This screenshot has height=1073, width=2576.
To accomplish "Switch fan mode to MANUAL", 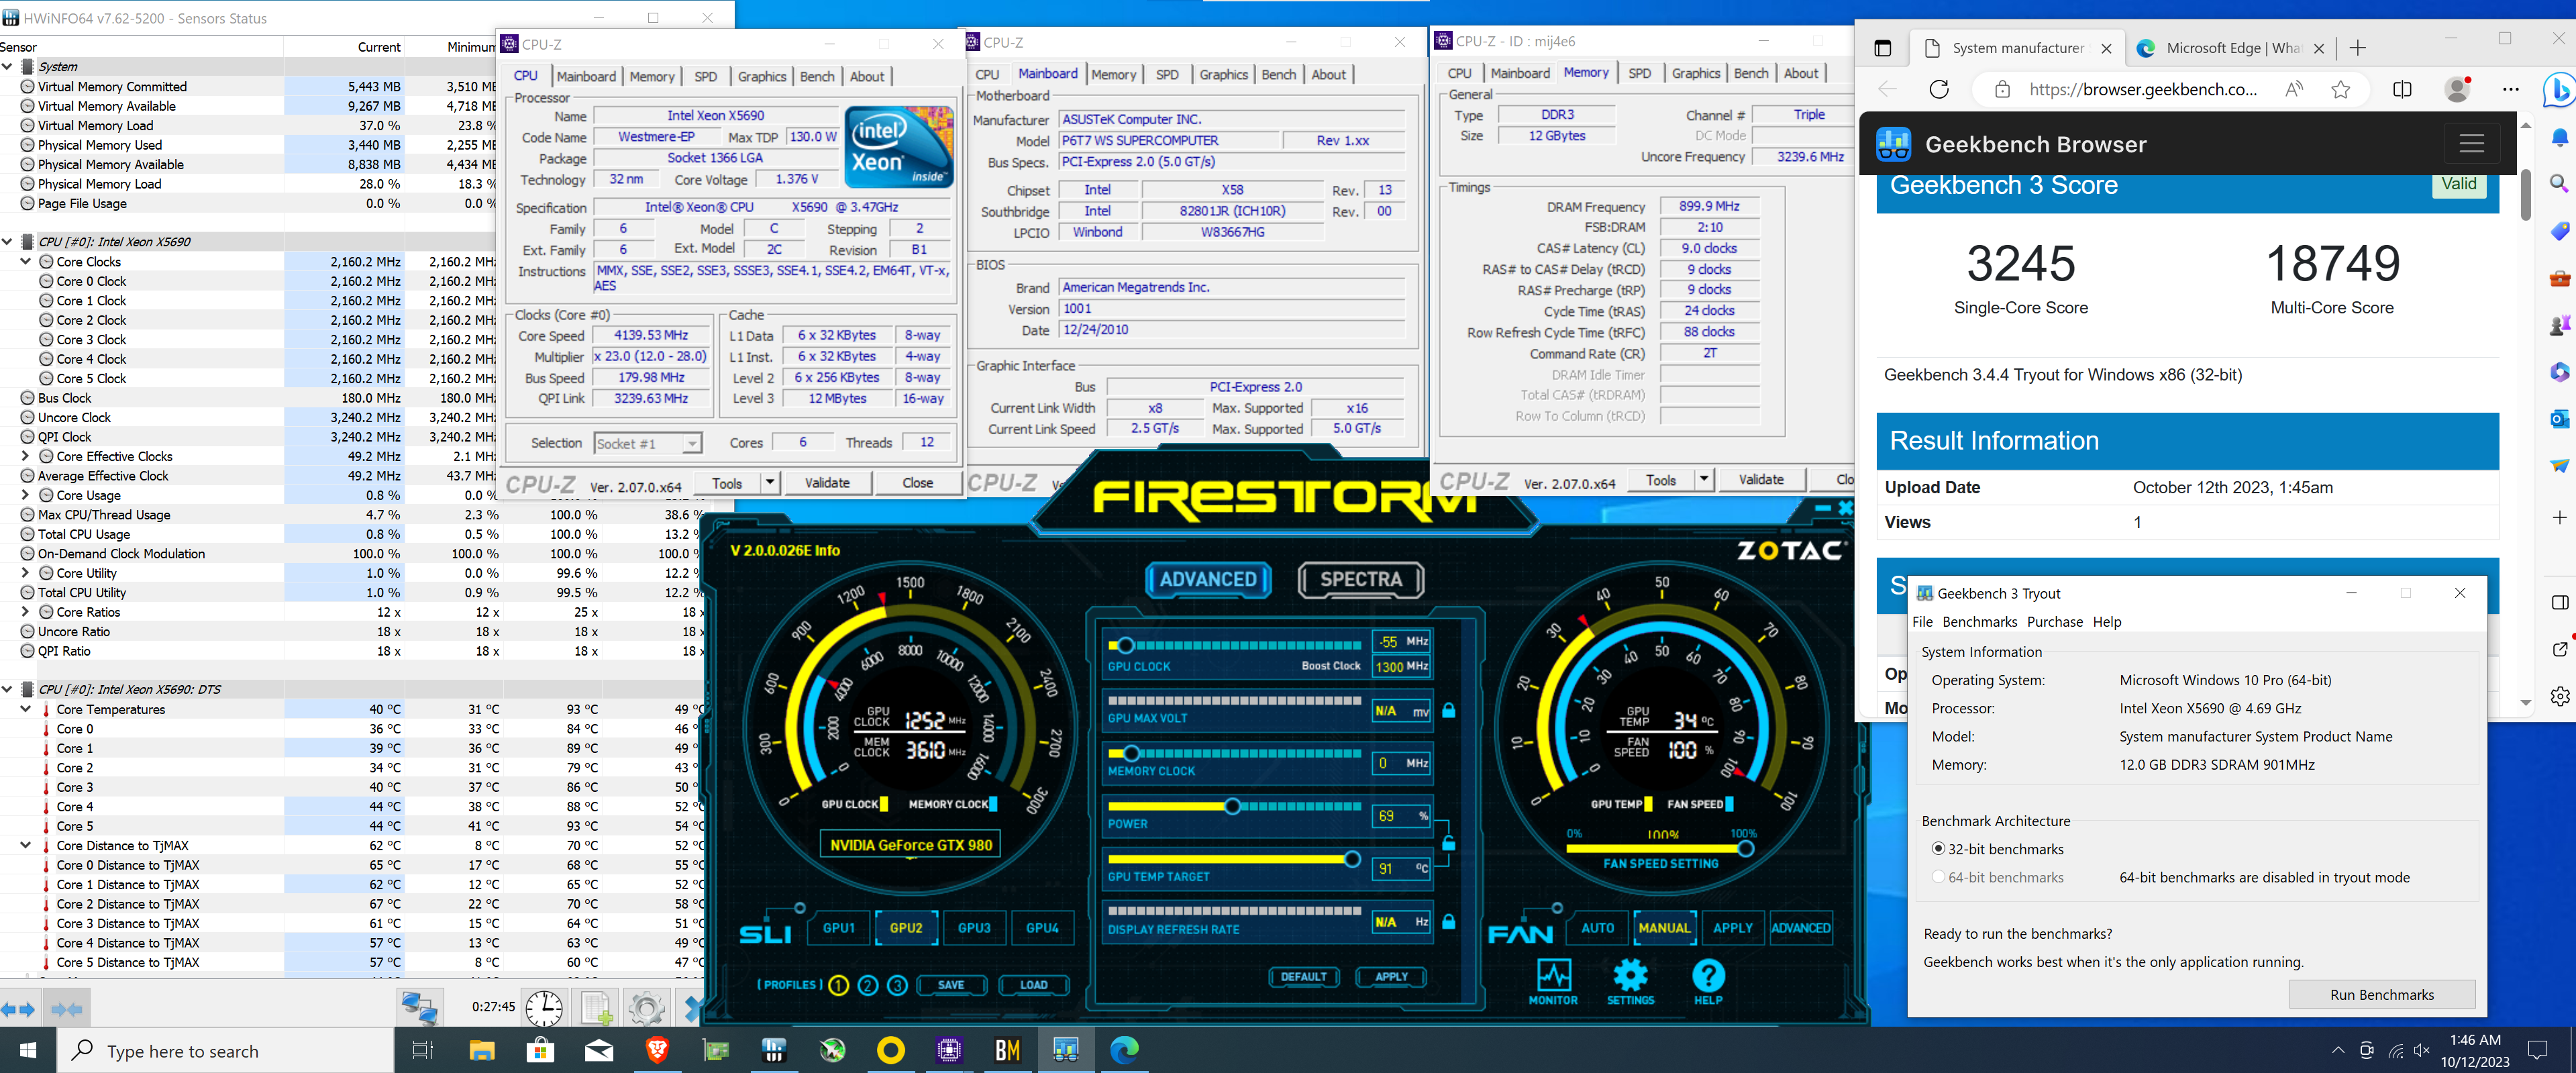I will [1664, 928].
